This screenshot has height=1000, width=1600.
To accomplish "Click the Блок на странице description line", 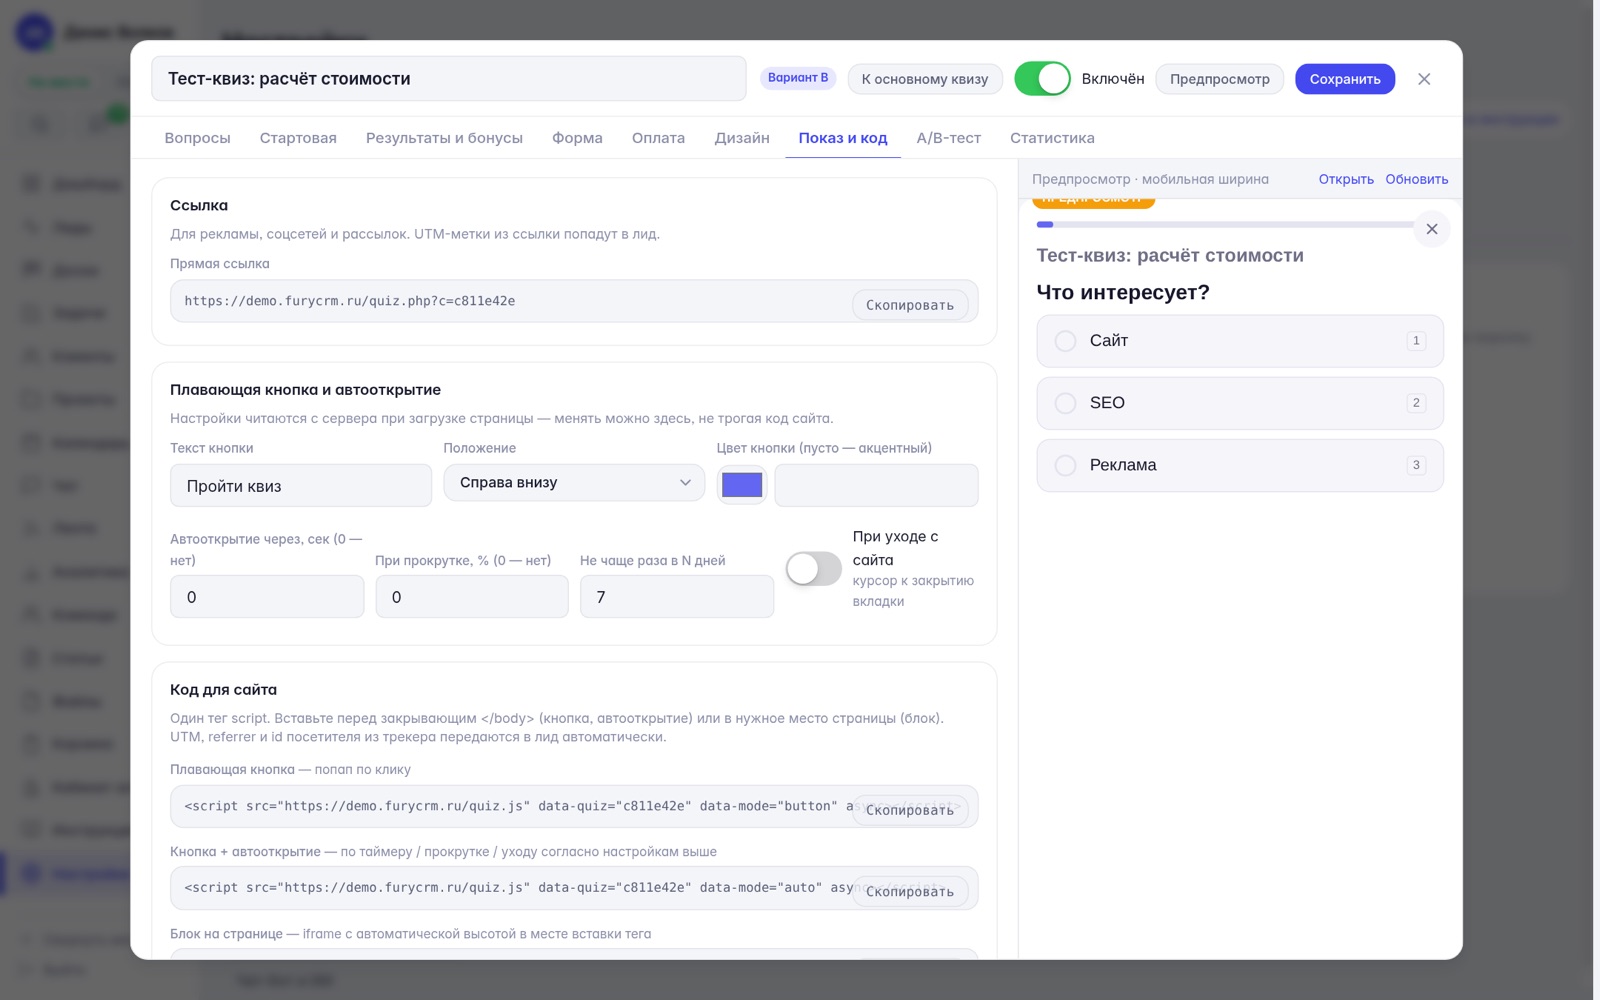I will coord(410,934).
